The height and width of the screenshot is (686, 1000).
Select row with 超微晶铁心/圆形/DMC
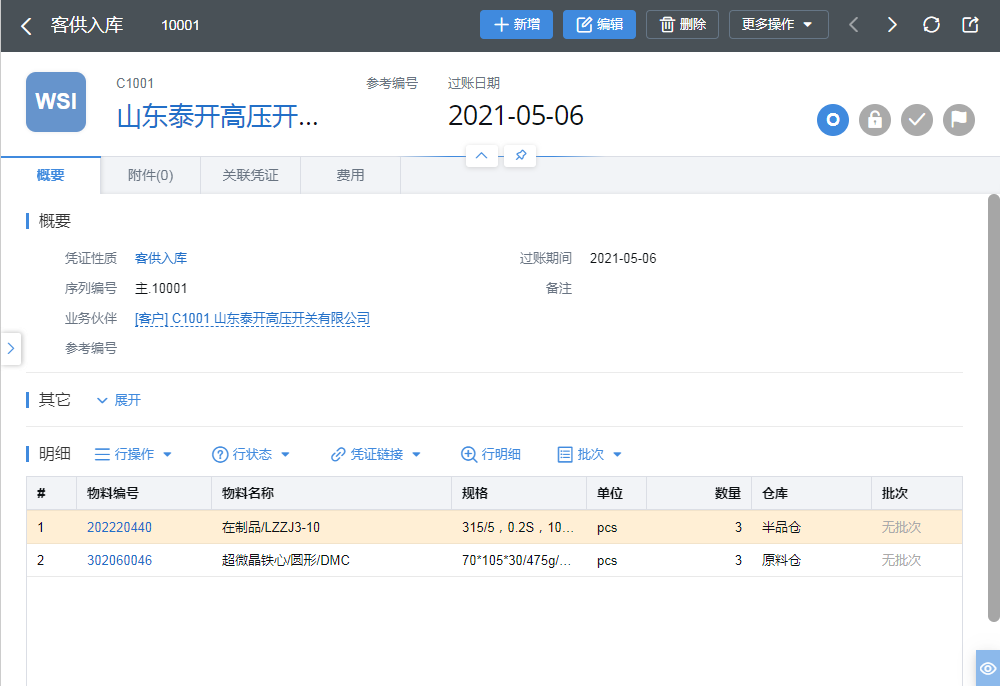494,560
